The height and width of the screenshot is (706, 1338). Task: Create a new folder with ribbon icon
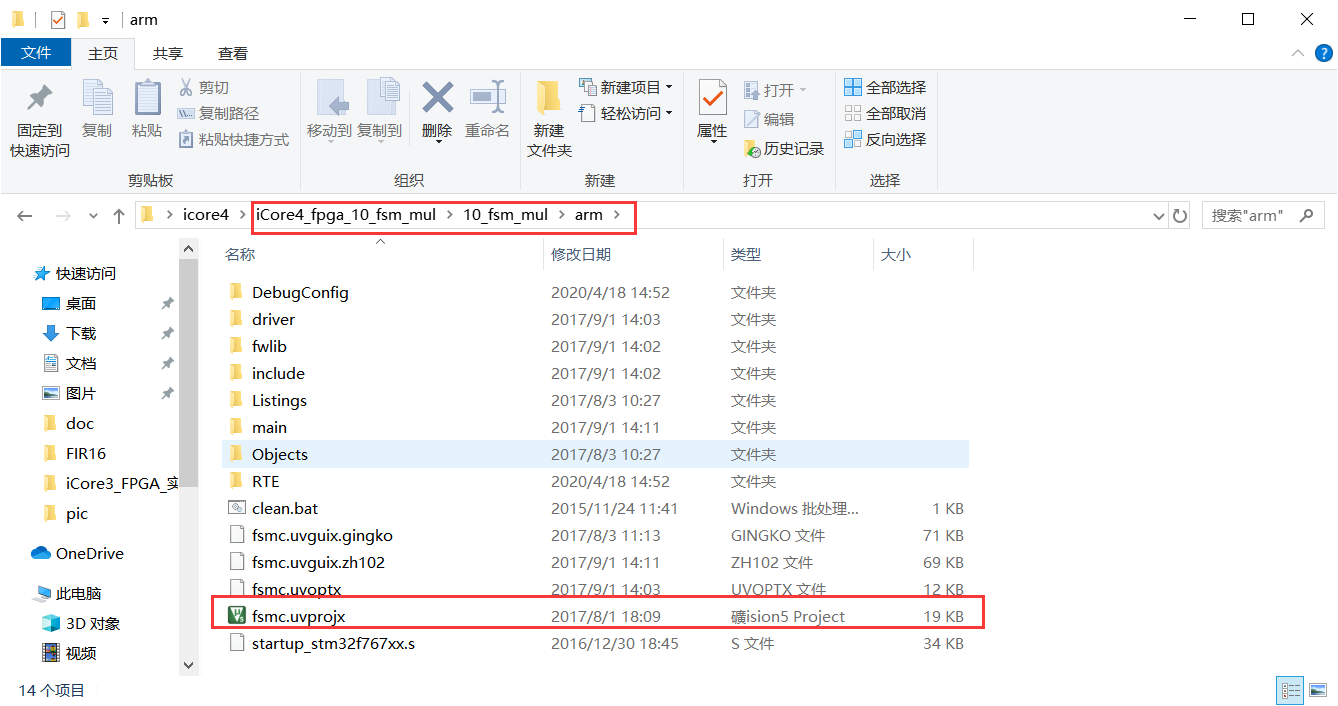[x=549, y=100]
